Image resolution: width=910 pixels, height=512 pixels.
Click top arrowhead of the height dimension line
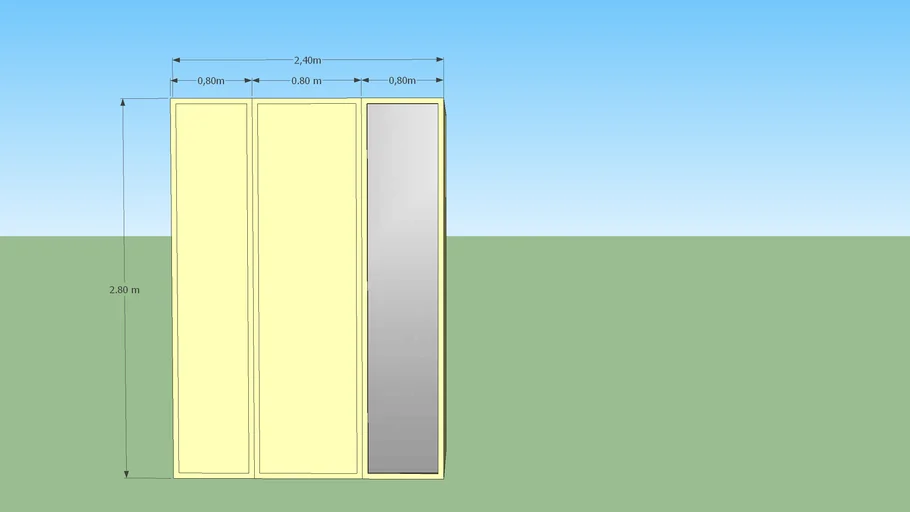(x=125, y=102)
